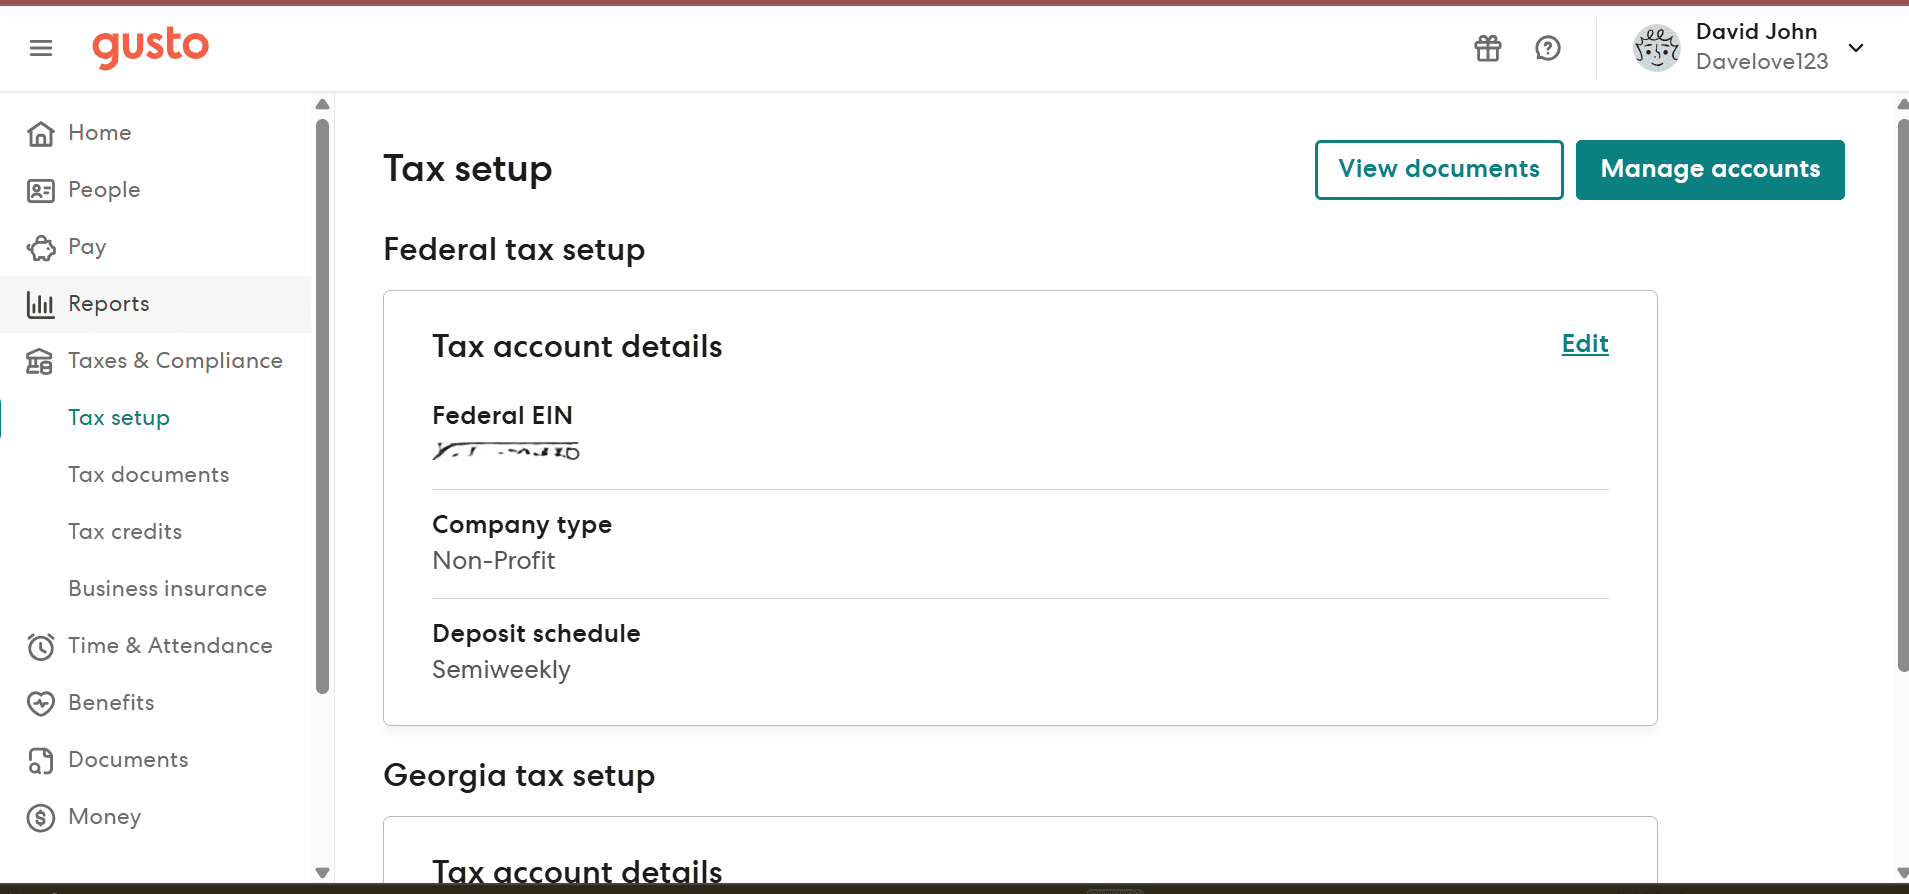This screenshot has height=894, width=1909.
Task: Click the Manage accounts button
Action: (x=1709, y=170)
